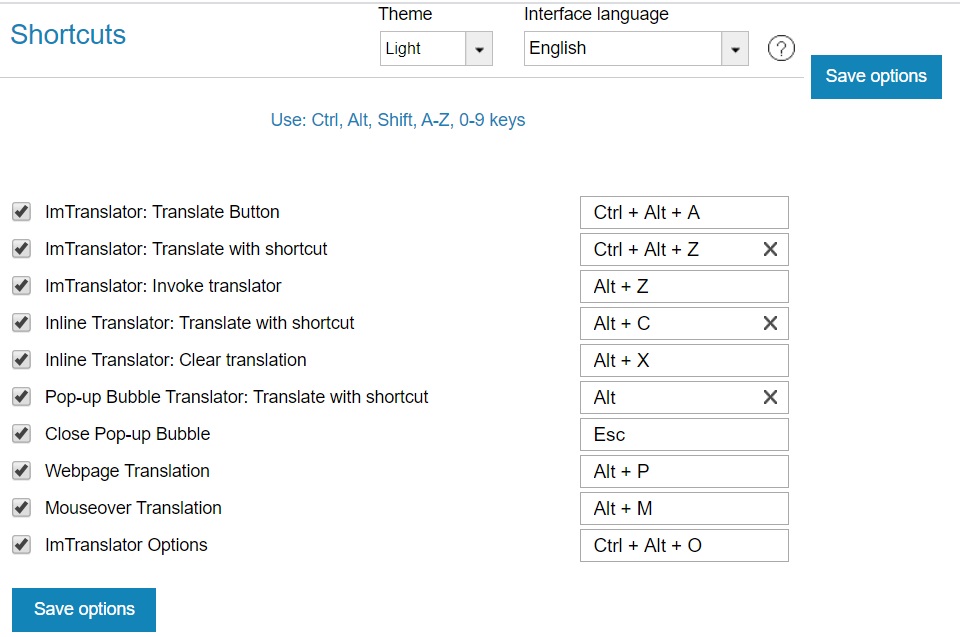960x637 pixels.
Task: Click the 'Interface language' label
Action: coord(596,14)
